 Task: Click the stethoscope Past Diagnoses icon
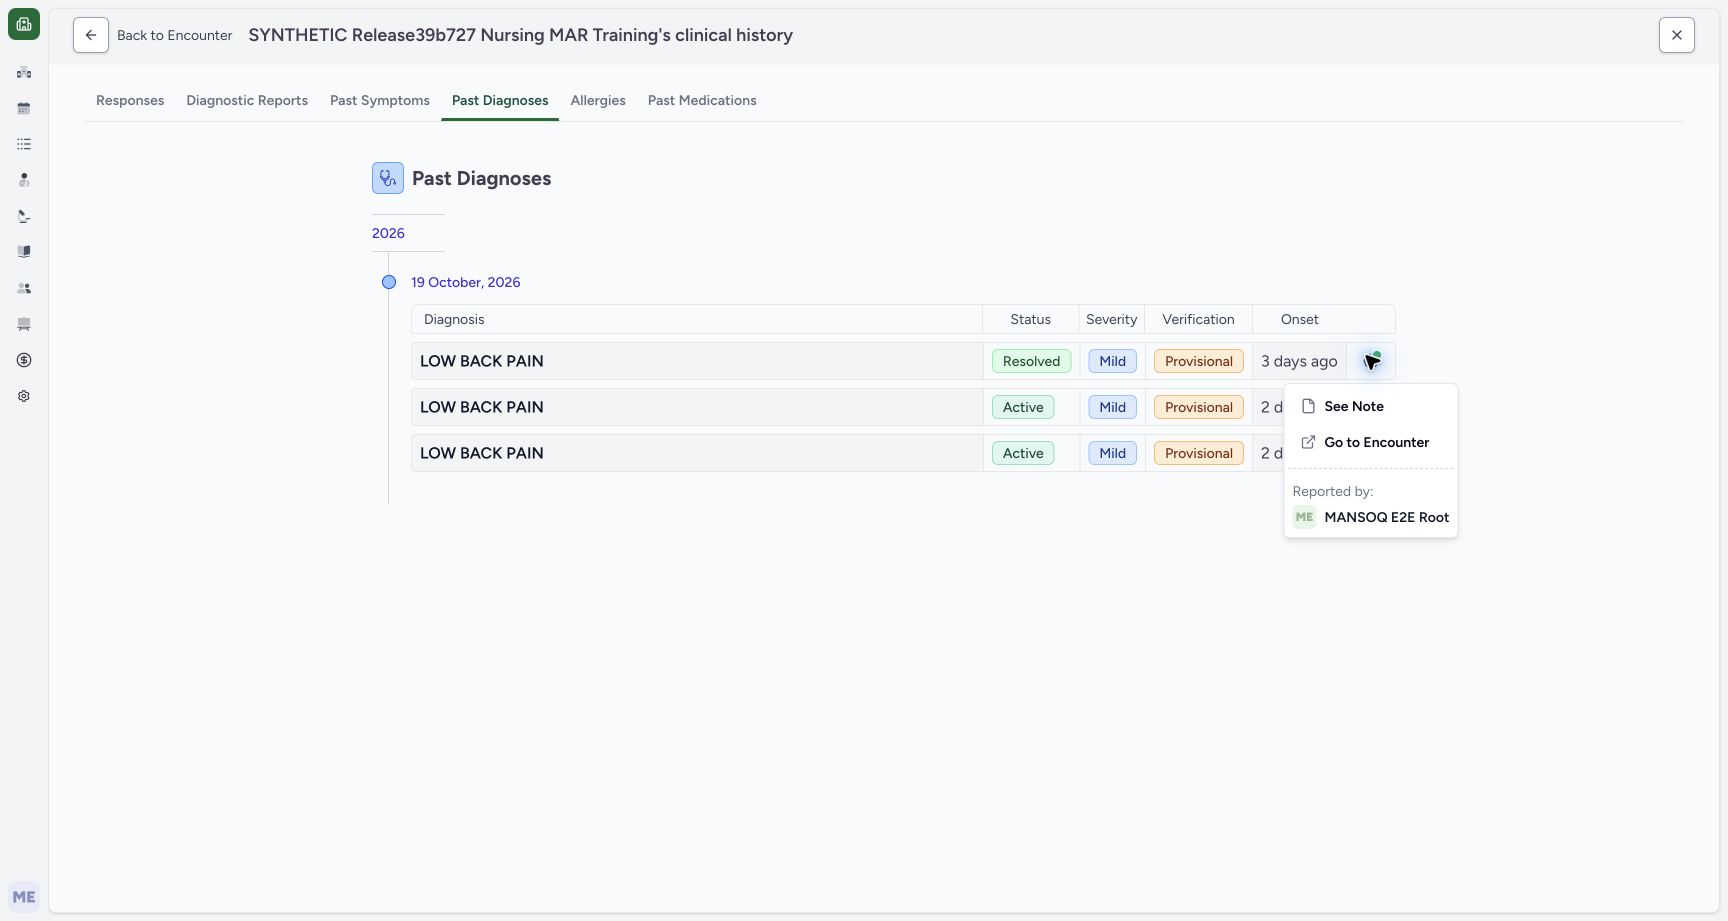click(x=388, y=178)
